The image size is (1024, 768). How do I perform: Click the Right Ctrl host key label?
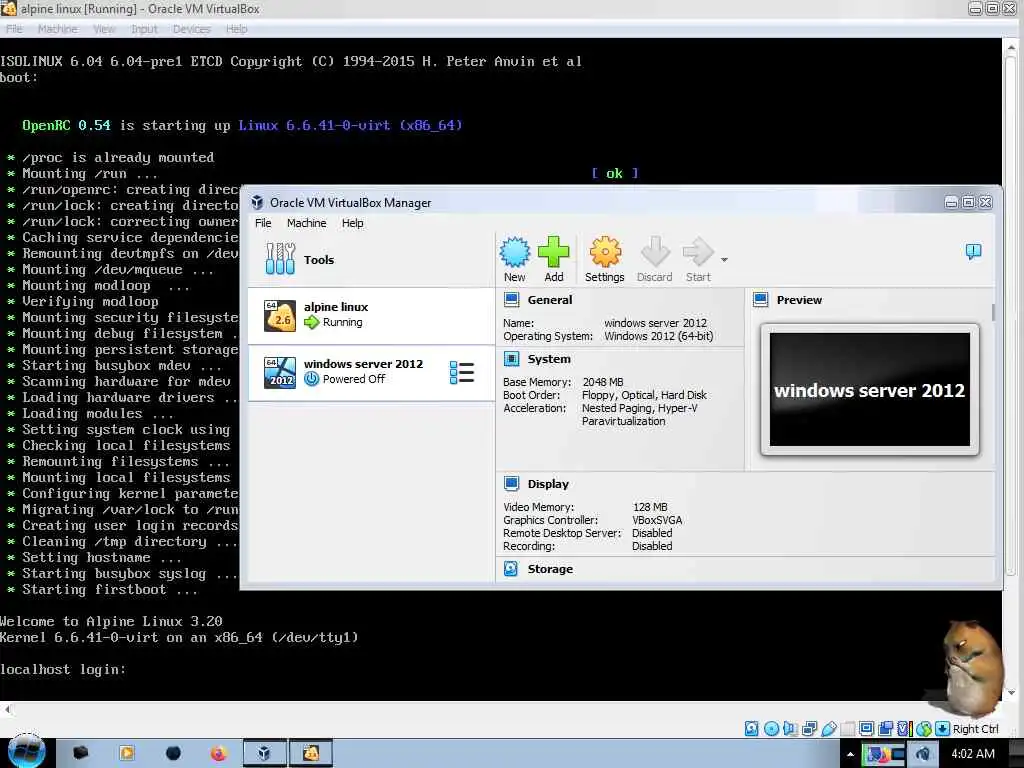975,729
